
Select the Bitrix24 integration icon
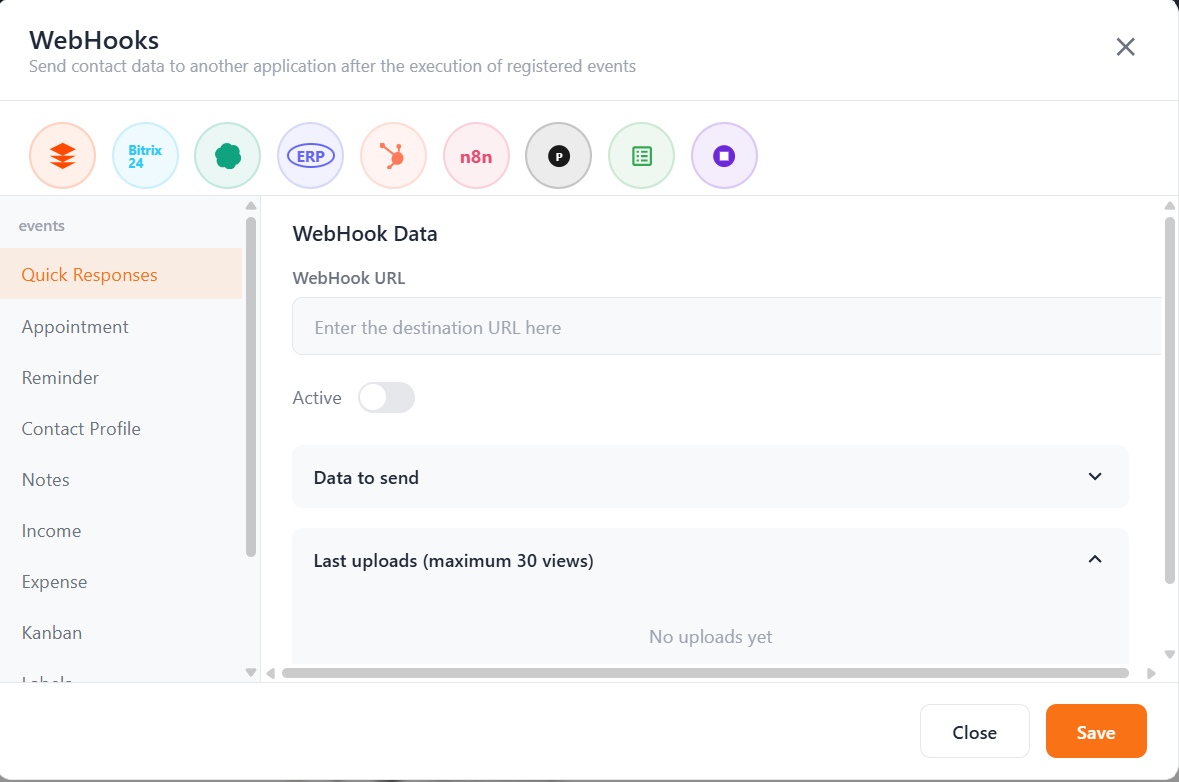pyautogui.click(x=145, y=155)
